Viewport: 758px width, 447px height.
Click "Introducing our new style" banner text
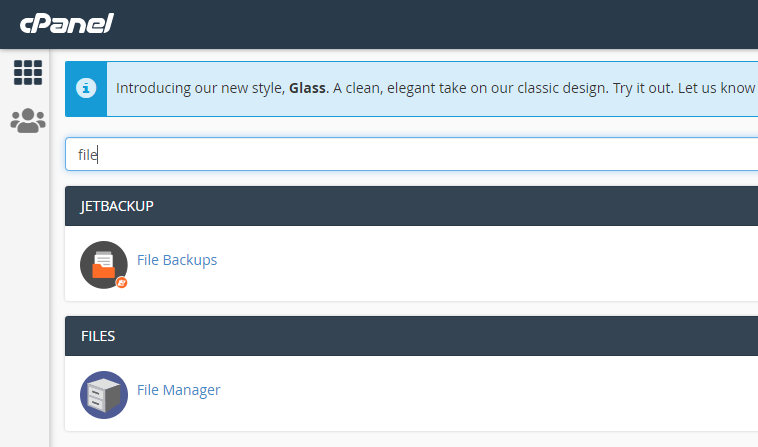200,88
